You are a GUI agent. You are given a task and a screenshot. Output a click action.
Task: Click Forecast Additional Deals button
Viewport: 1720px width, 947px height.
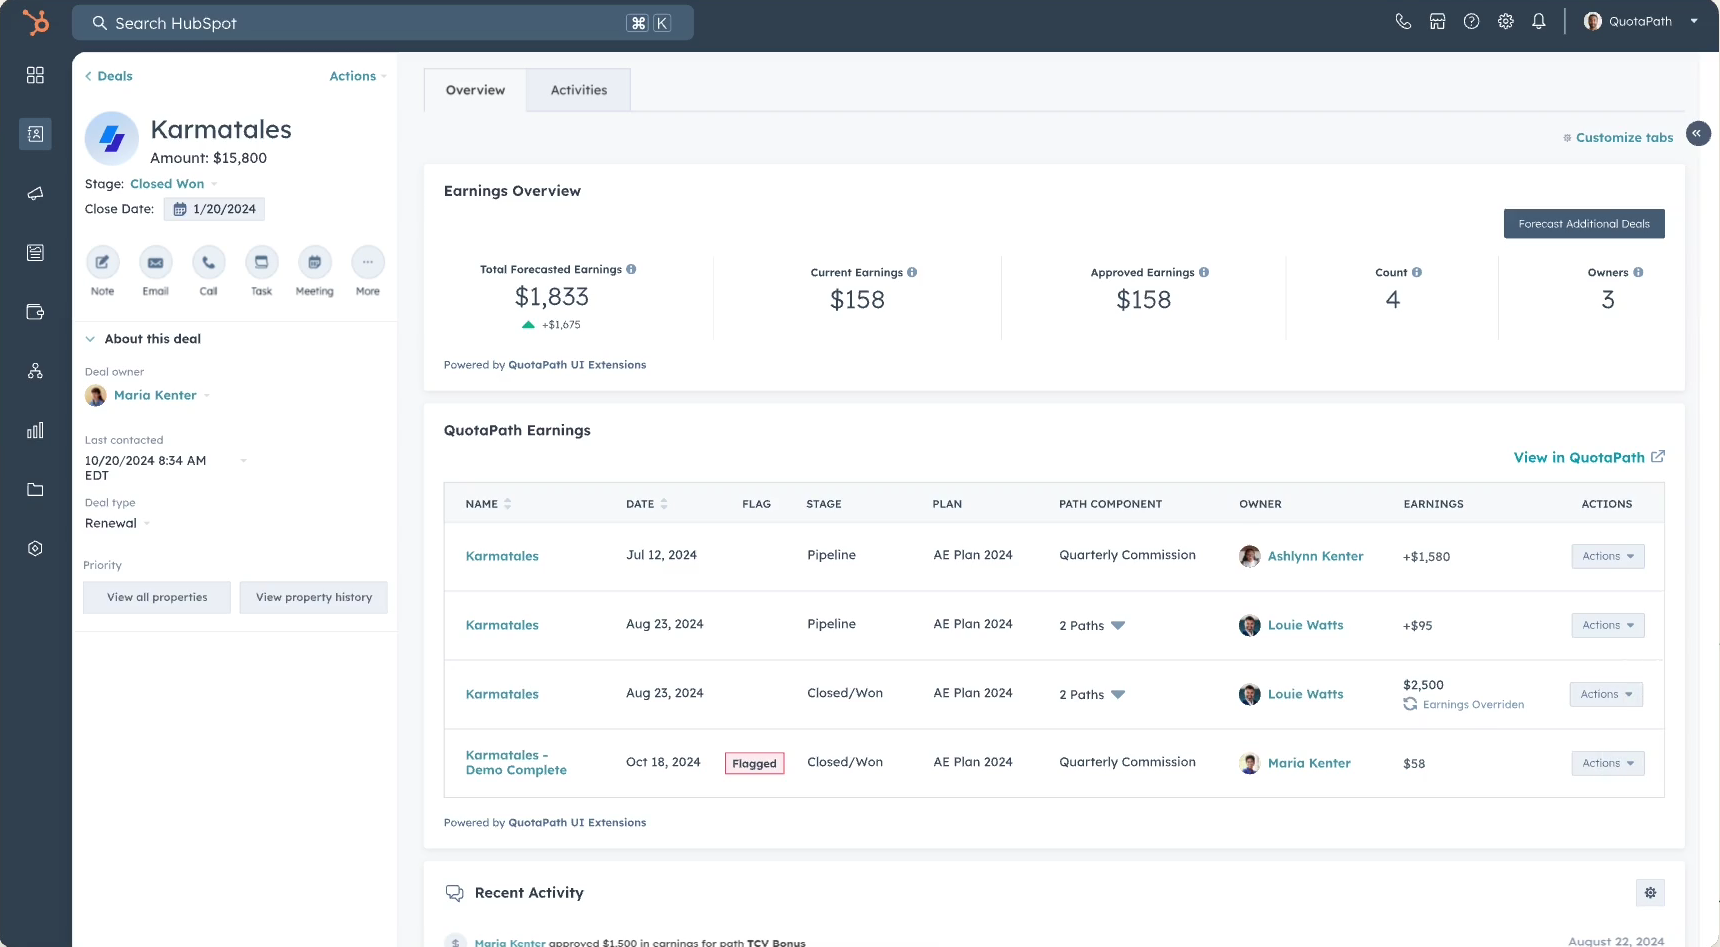(1584, 224)
